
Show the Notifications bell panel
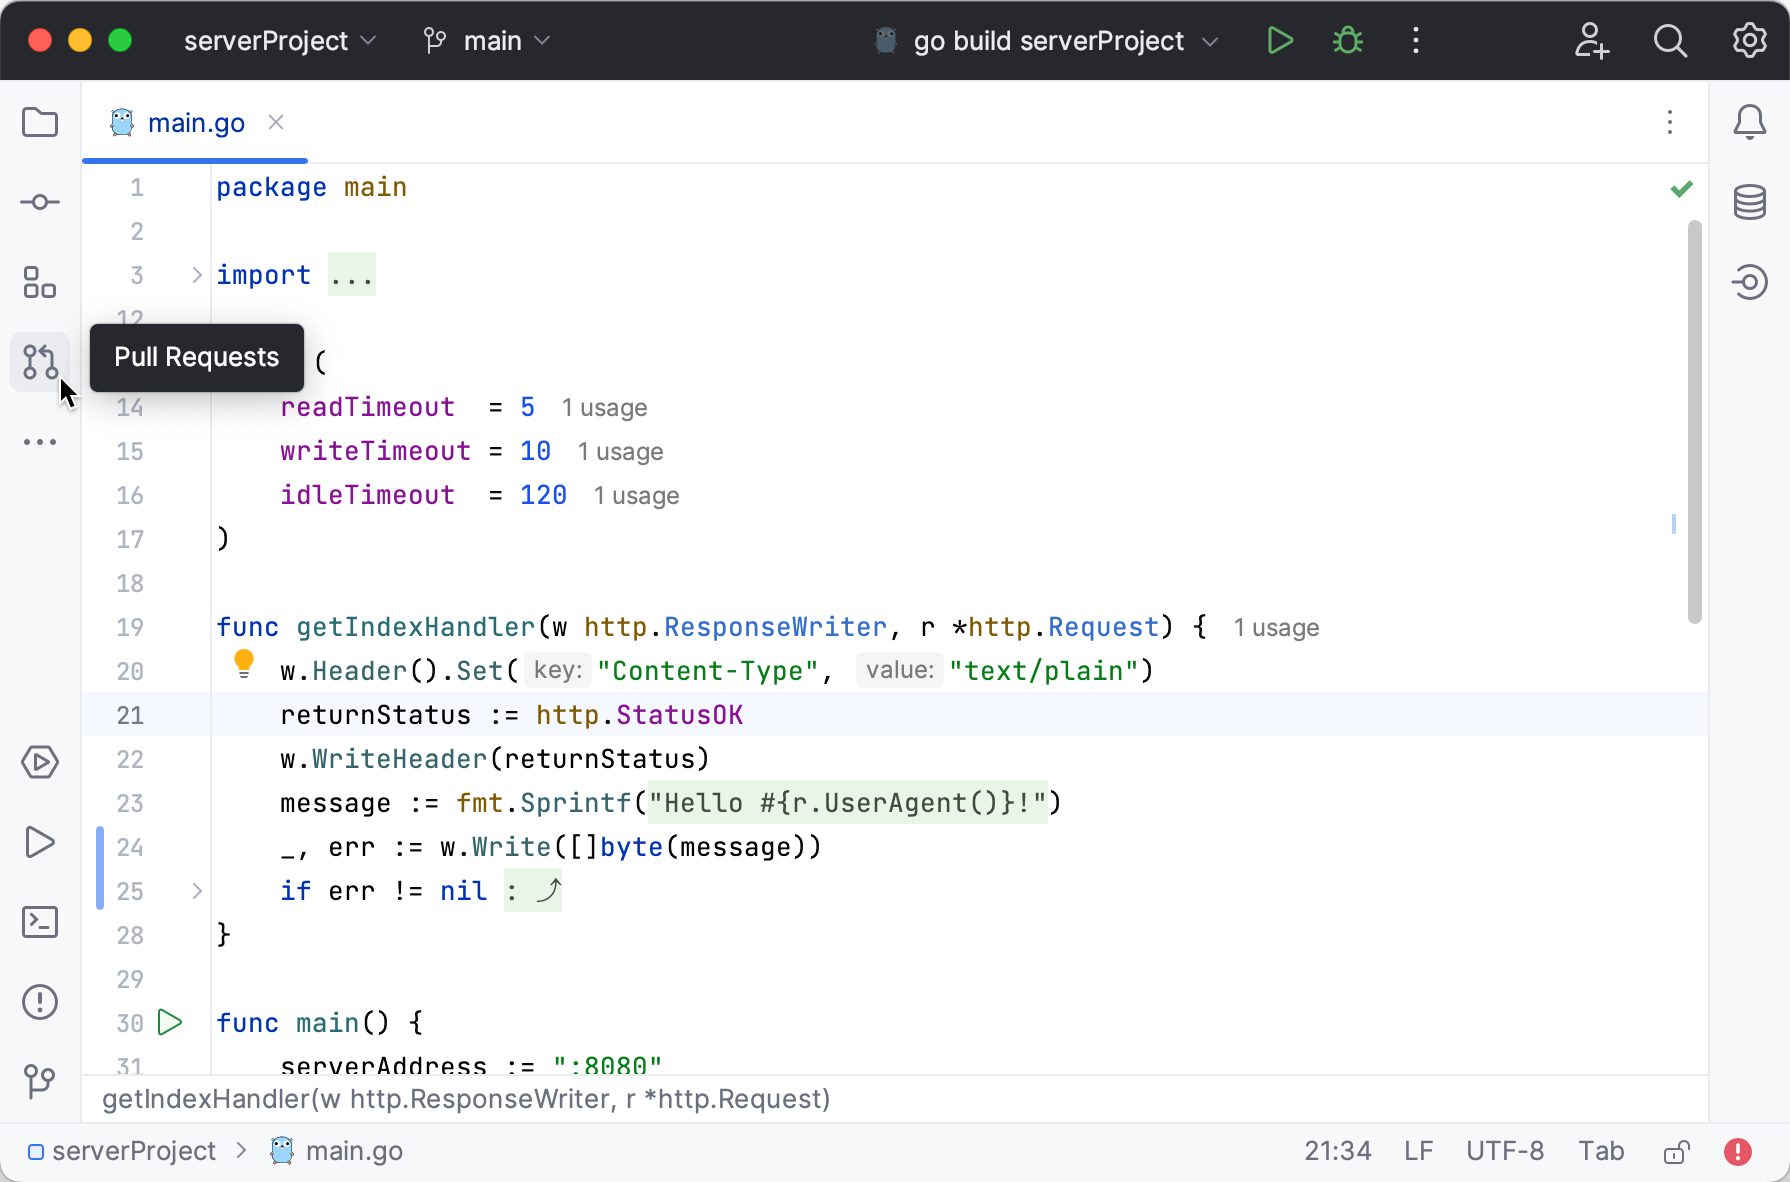coord(1749,123)
